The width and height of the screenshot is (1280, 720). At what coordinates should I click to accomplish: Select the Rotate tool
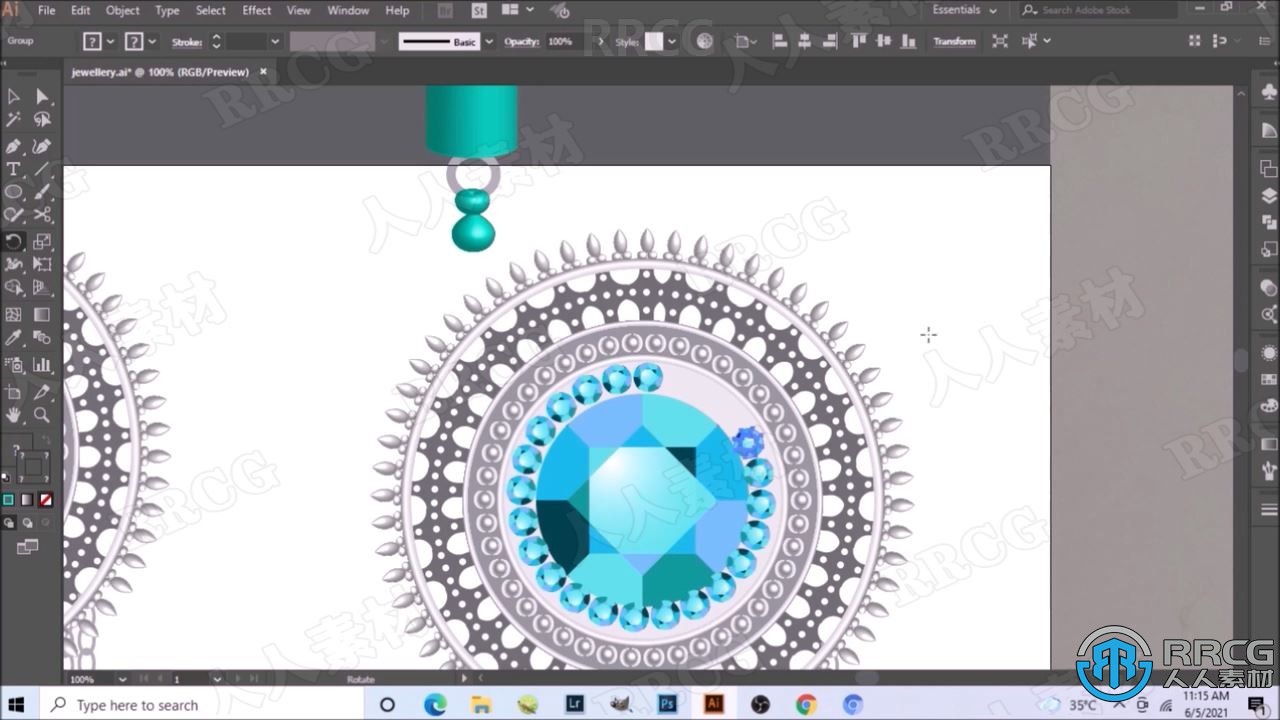(x=13, y=241)
